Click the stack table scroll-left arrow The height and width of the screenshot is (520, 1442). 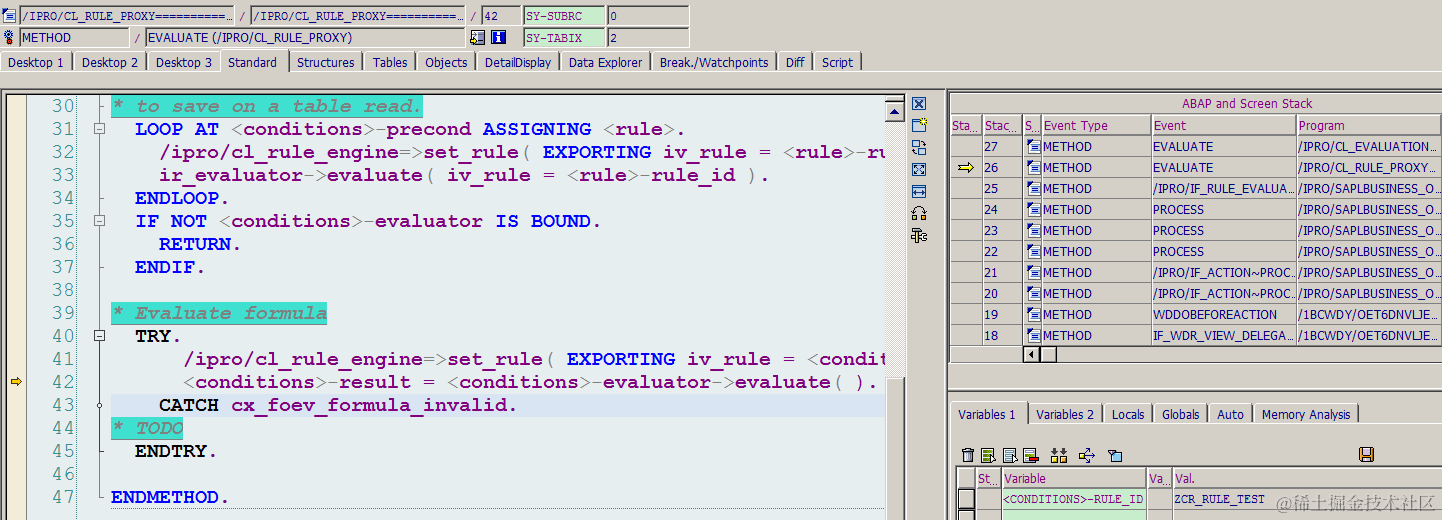tap(1031, 354)
